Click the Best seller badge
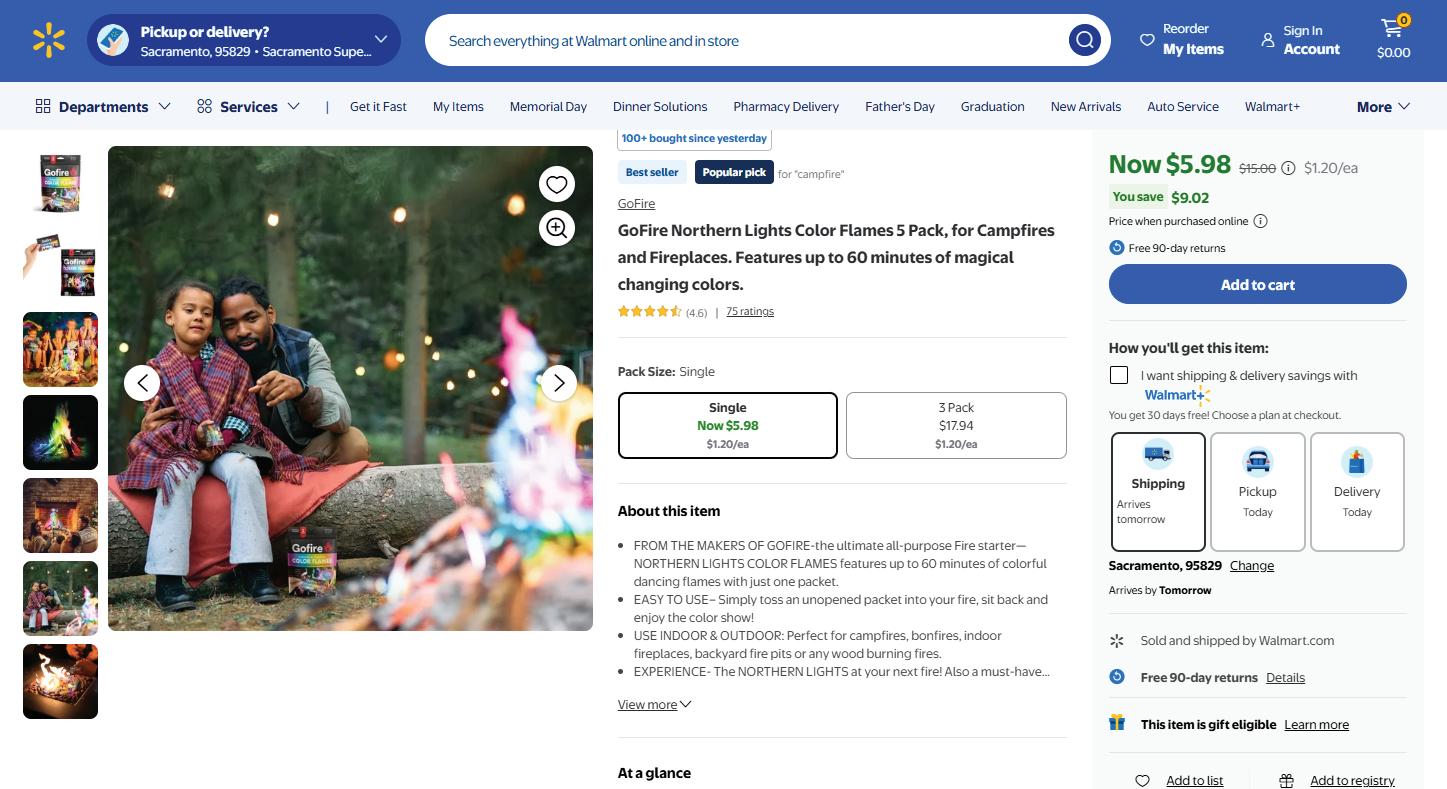This screenshot has width=1447, height=789. pos(652,172)
